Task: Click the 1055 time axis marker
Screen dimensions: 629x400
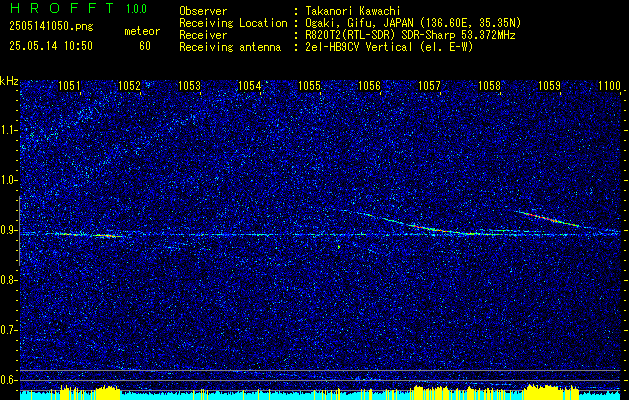Action: pyautogui.click(x=310, y=86)
